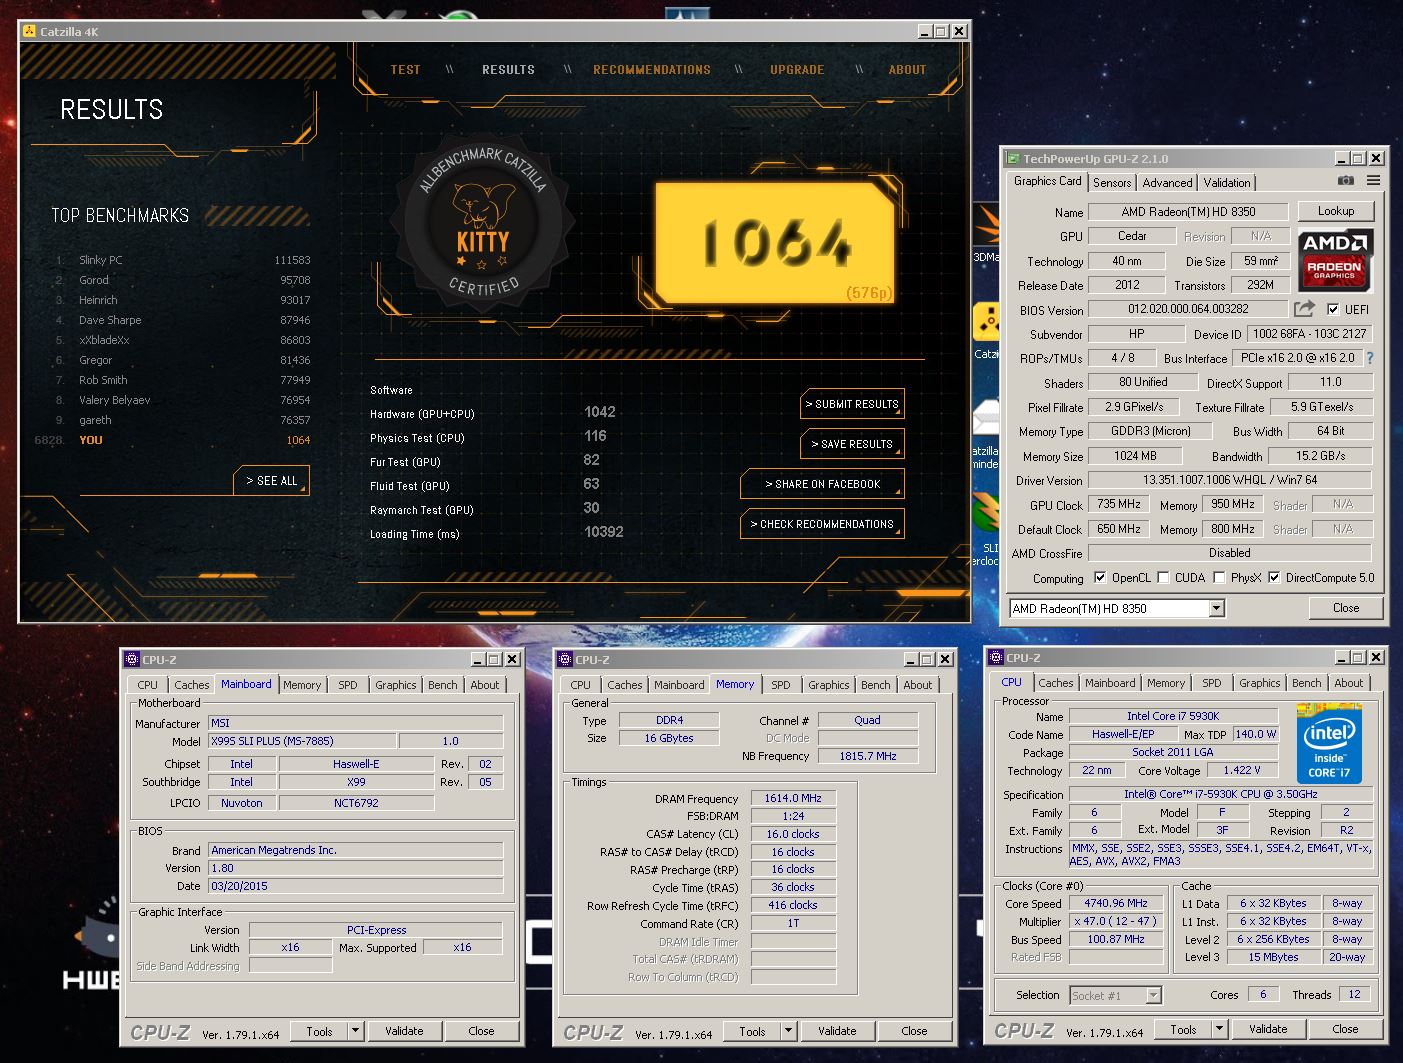Switch to GPU-Z Validation tab
Image resolution: width=1403 pixels, height=1063 pixels.
coord(1226,183)
